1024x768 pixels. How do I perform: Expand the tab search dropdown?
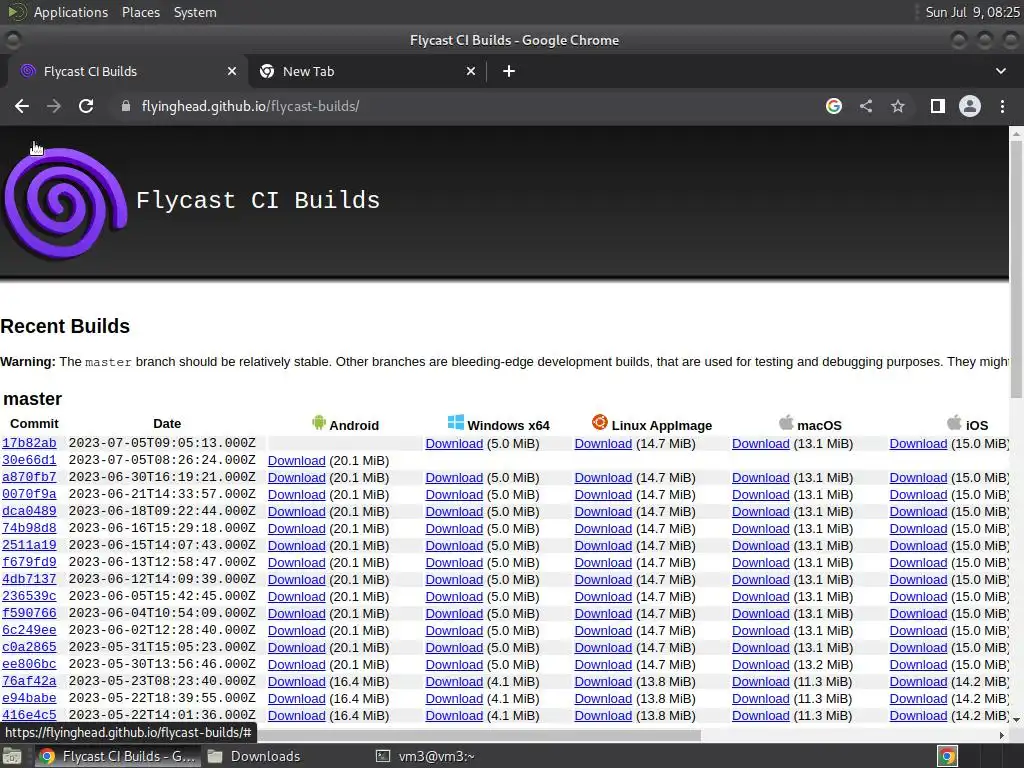point(1000,71)
